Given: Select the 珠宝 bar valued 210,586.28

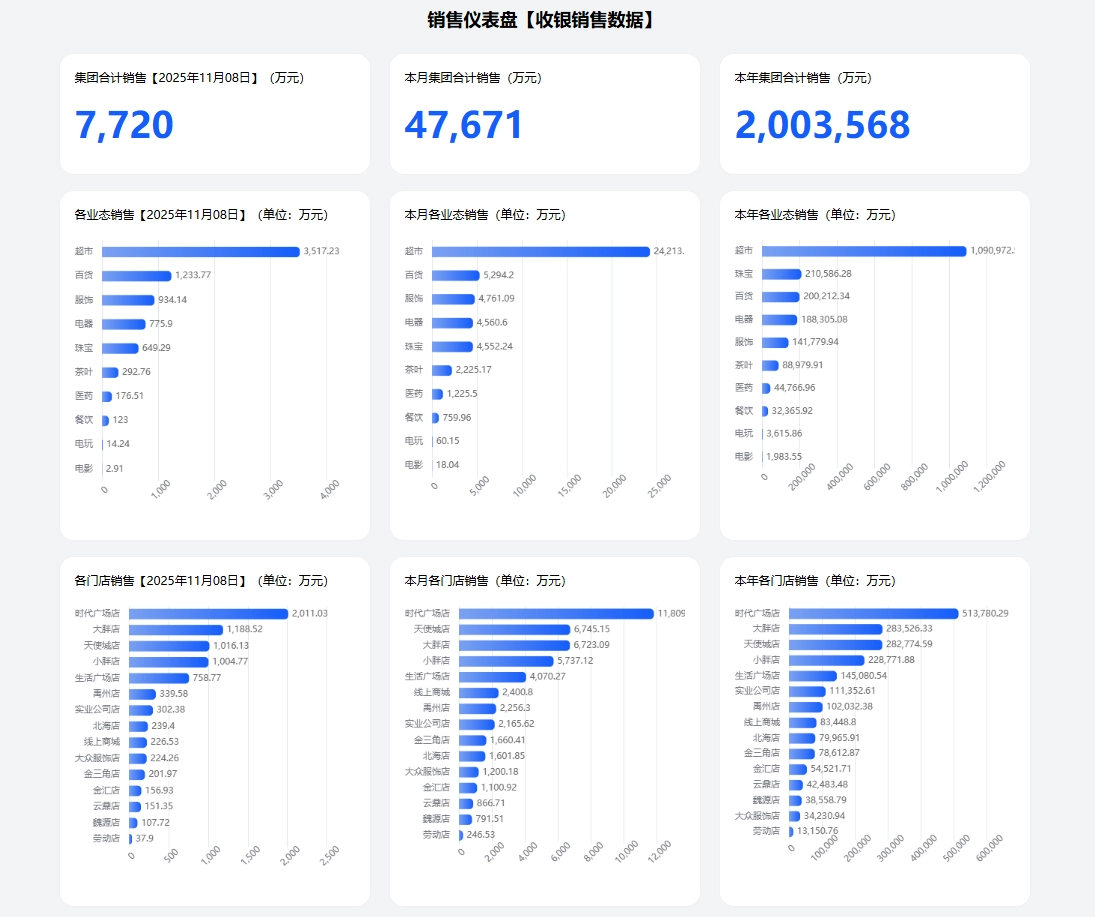Looking at the screenshot, I should pos(781,274).
